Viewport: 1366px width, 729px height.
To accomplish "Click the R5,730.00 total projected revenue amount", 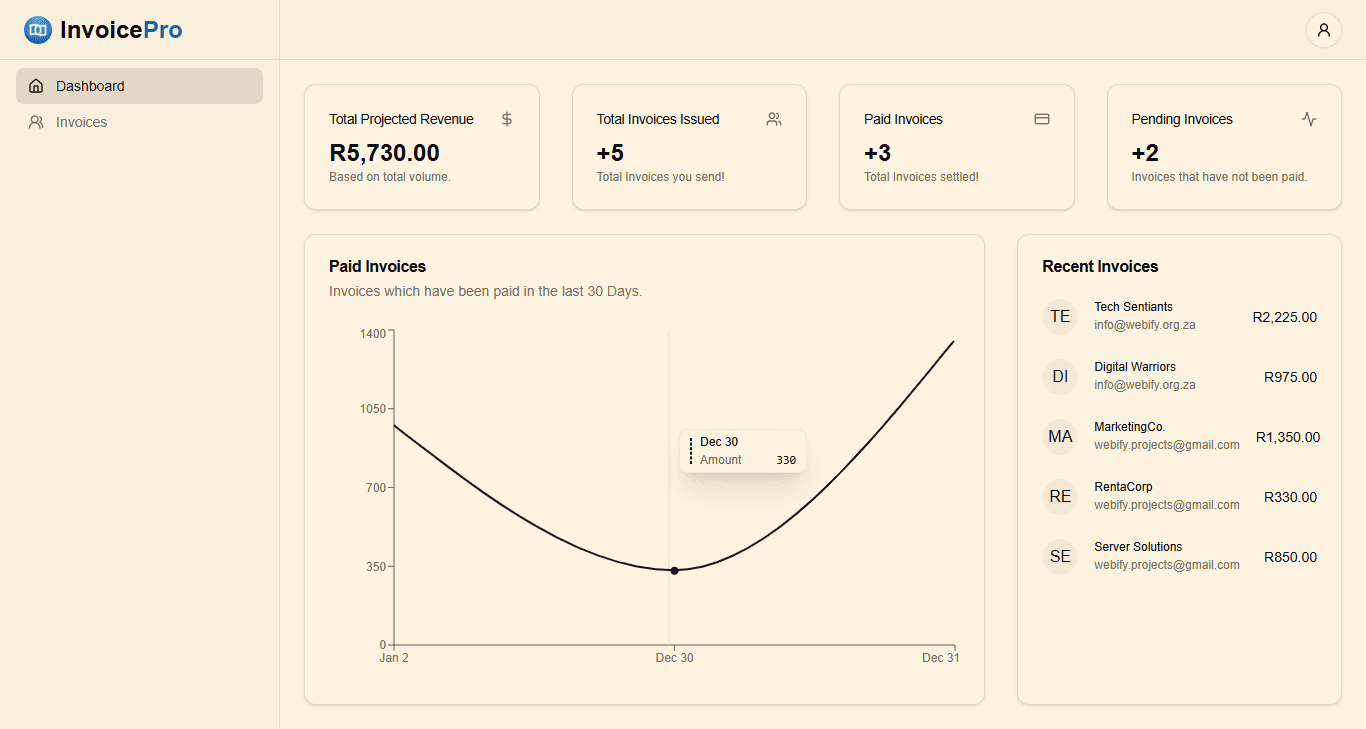I will (384, 153).
